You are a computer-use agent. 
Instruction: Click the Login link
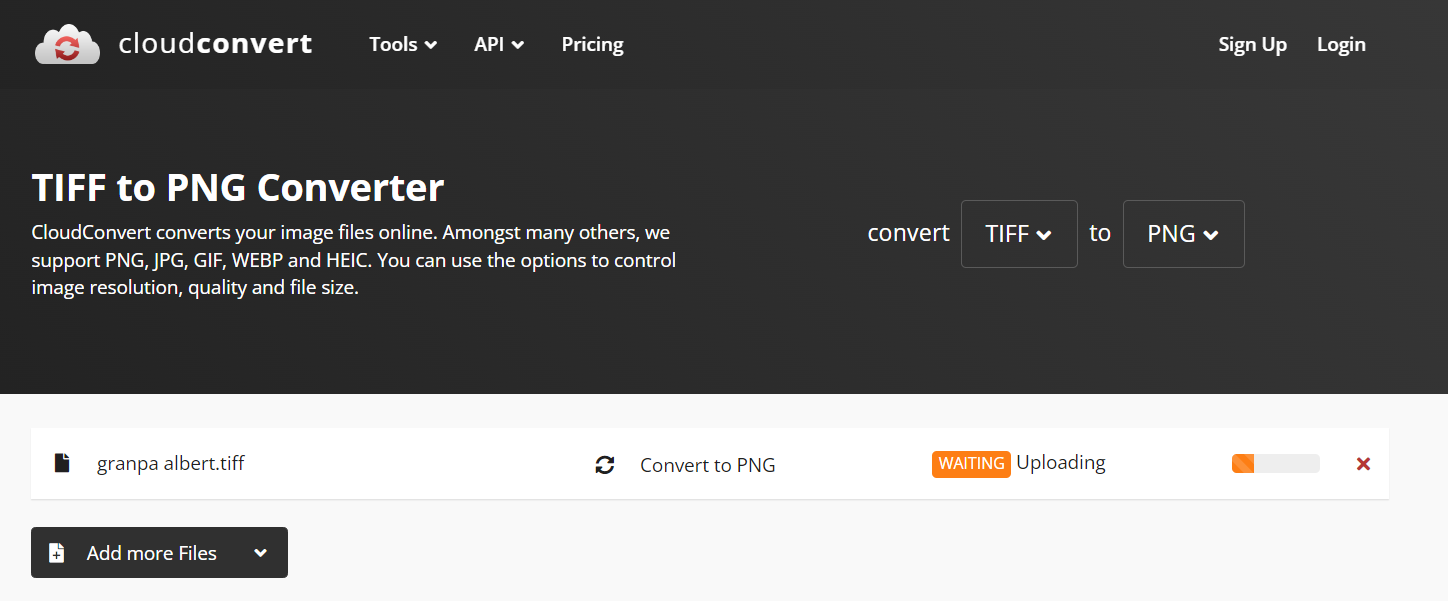1341,44
